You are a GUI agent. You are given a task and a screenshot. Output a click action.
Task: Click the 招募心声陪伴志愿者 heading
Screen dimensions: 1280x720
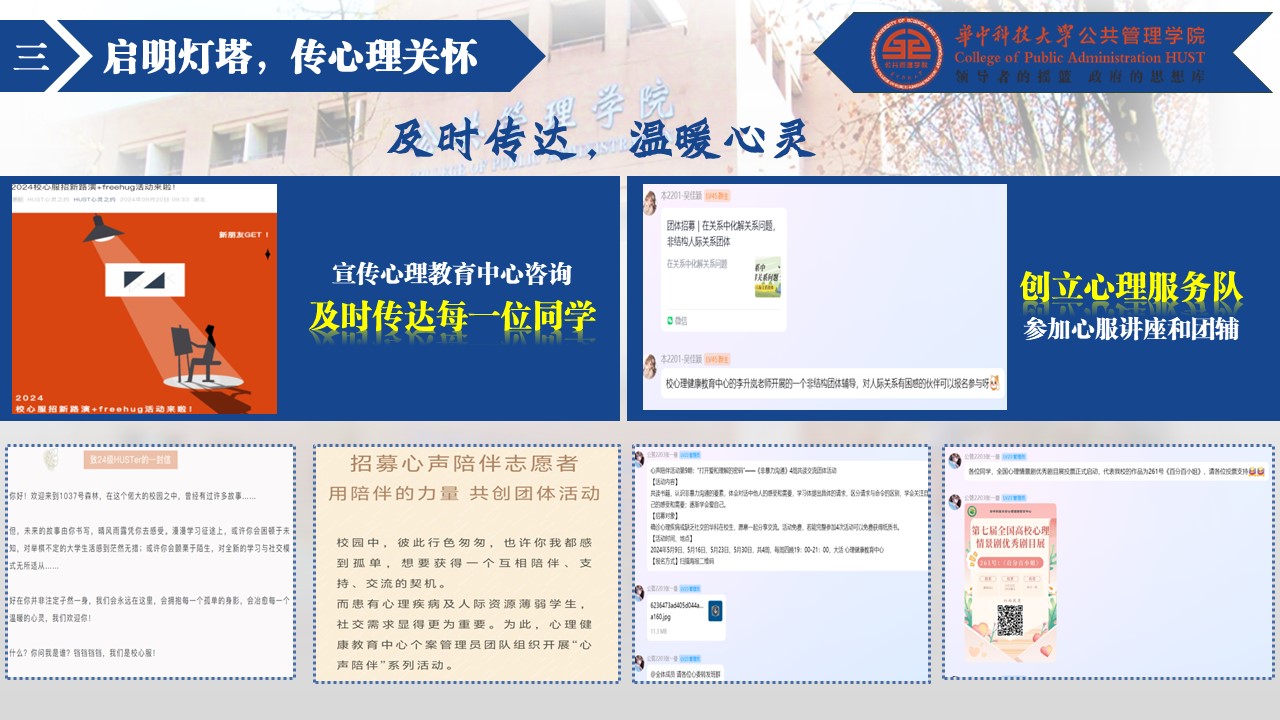point(464,464)
